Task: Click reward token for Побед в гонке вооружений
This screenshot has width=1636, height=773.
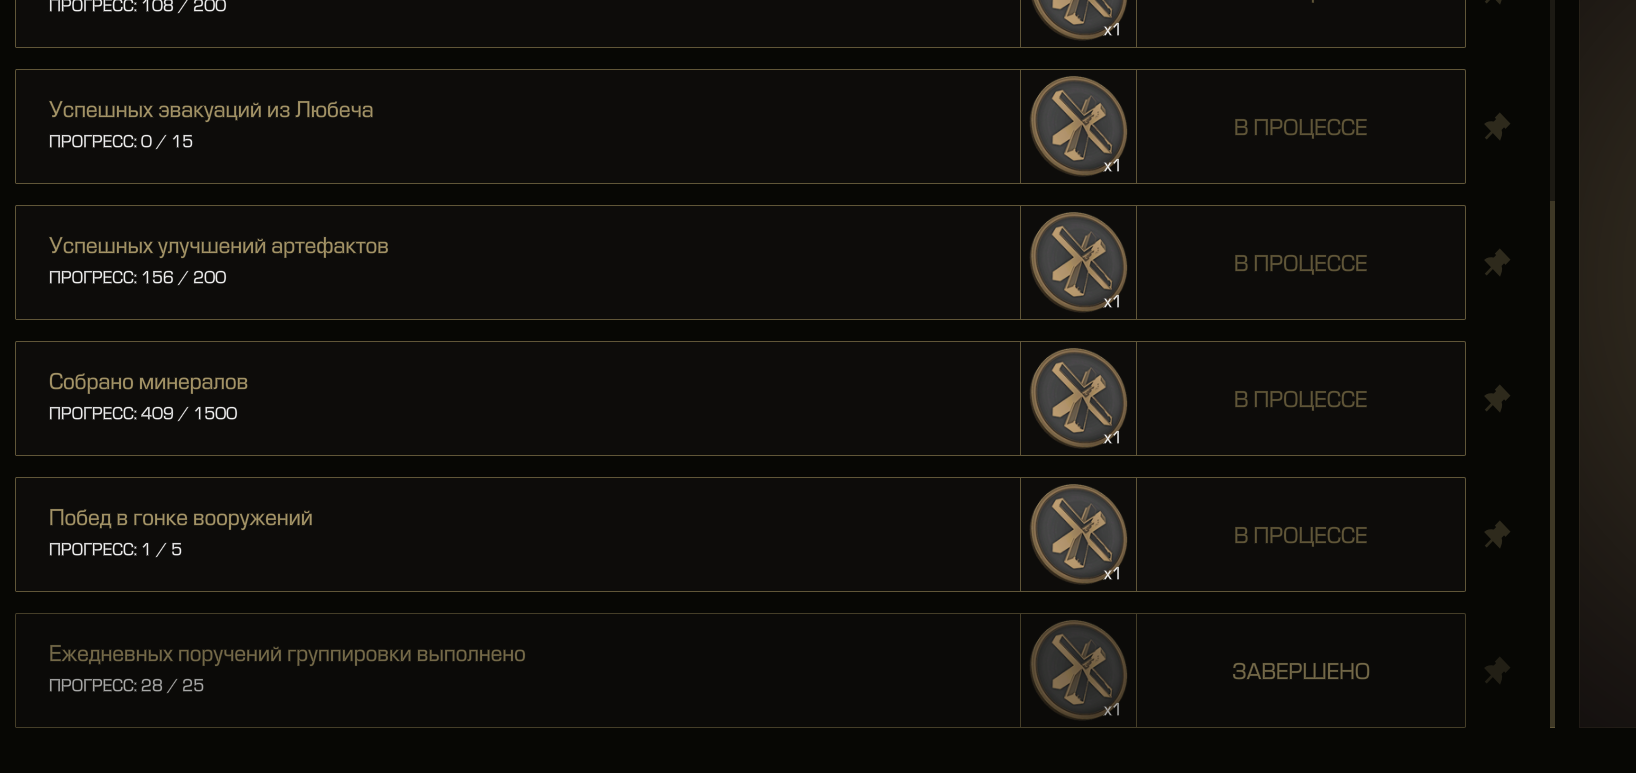Action: 1078,535
